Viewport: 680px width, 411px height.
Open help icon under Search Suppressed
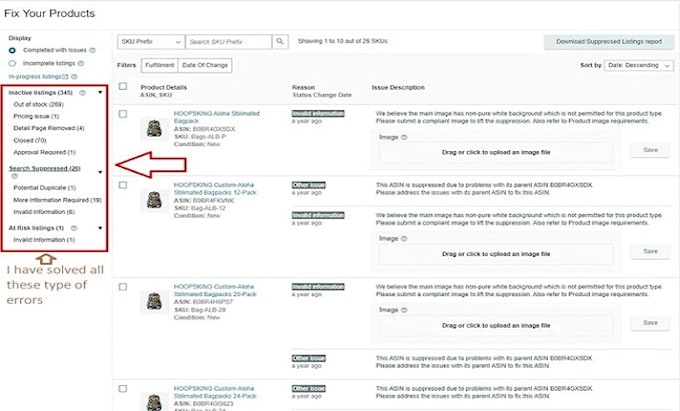click(x=14, y=176)
